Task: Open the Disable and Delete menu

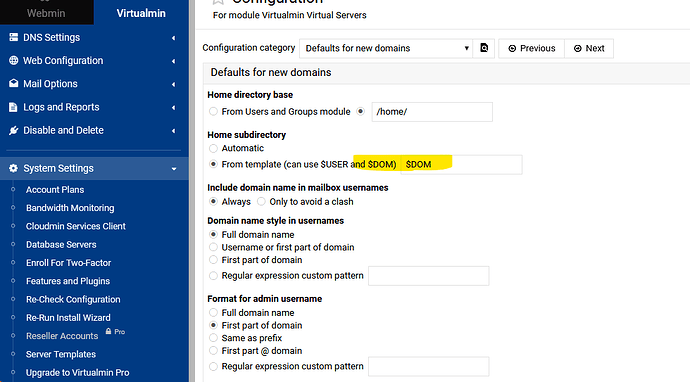Action: [x=63, y=130]
